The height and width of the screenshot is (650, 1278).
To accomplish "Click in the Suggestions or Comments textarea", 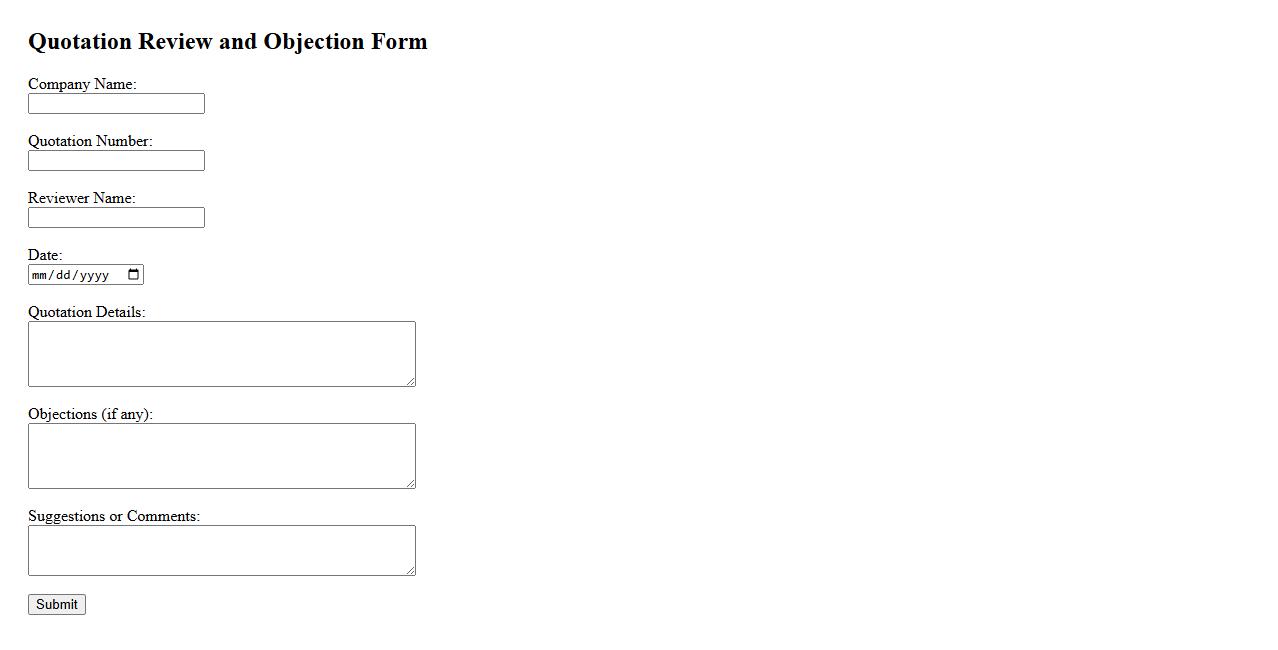I will pos(221,550).
